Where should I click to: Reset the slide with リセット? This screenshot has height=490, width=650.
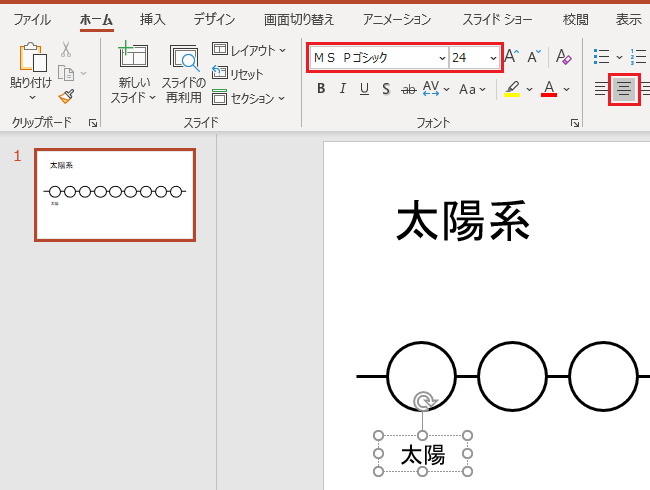(x=237, y=73)
